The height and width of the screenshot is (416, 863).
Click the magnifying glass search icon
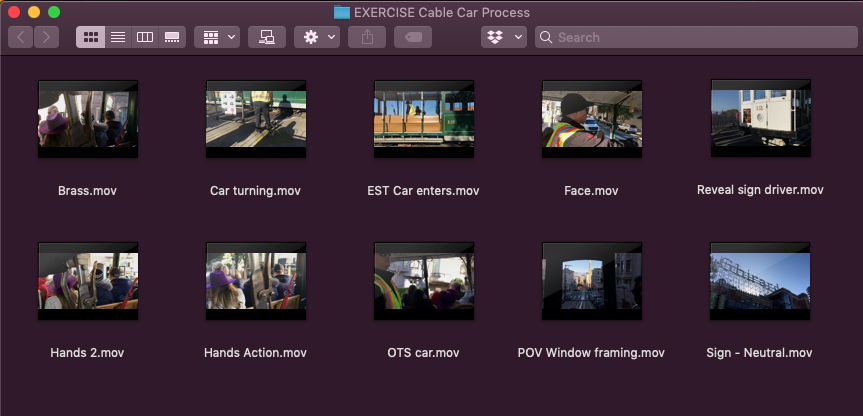[x=545, y=37]
